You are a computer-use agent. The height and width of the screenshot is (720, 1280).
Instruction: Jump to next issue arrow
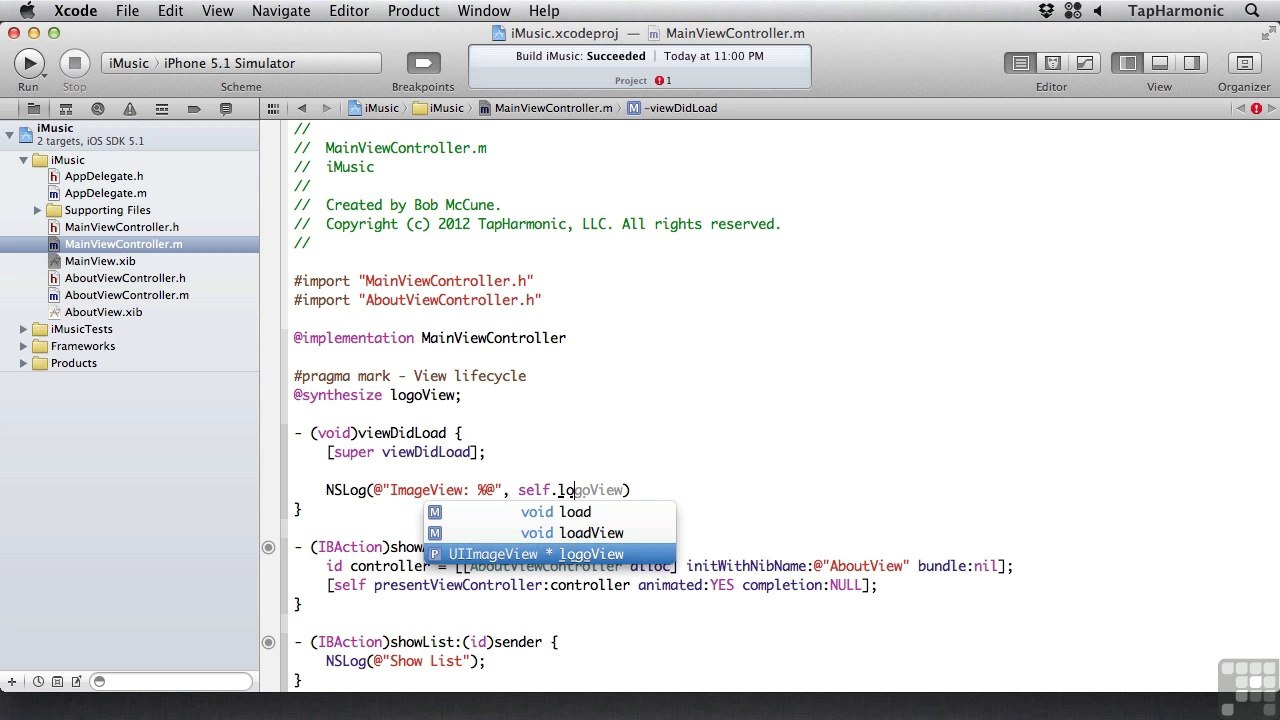click(x=1270, y=108)
